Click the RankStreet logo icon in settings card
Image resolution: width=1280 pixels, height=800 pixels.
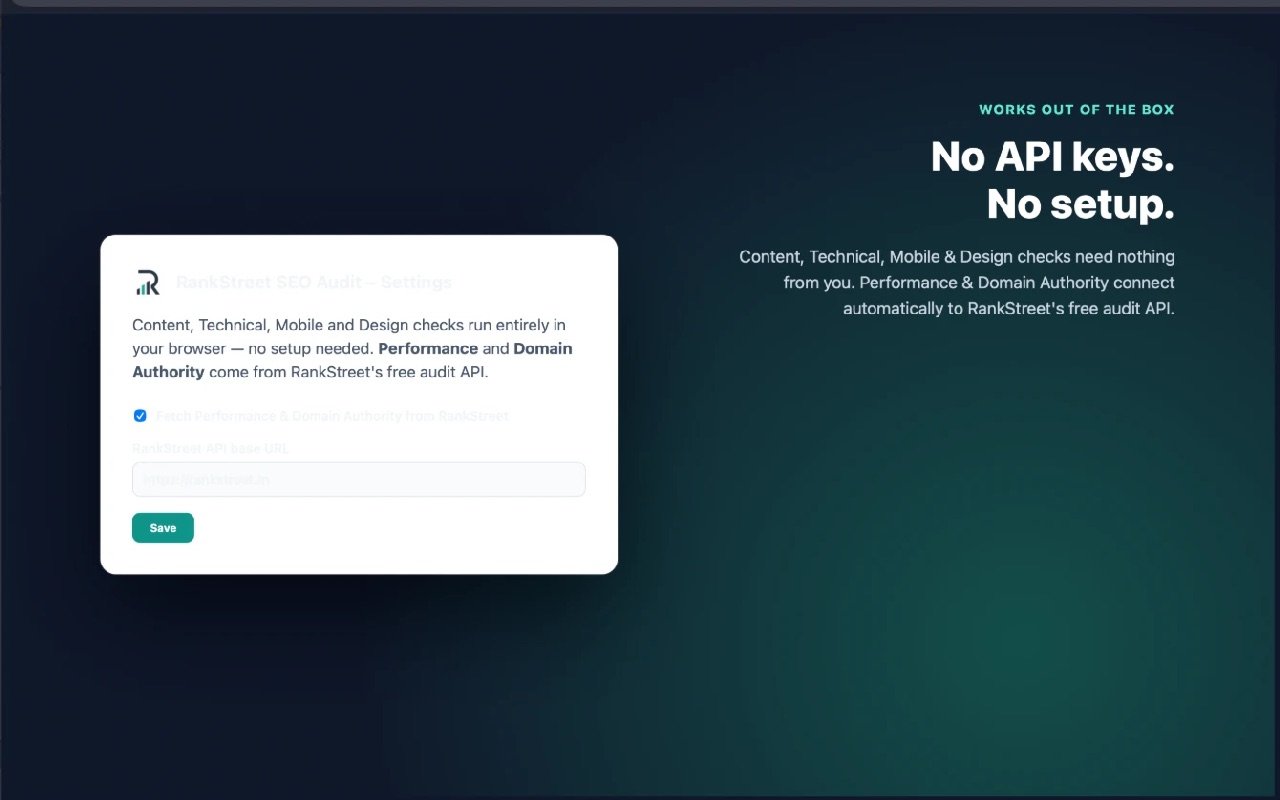coord(147,283)
